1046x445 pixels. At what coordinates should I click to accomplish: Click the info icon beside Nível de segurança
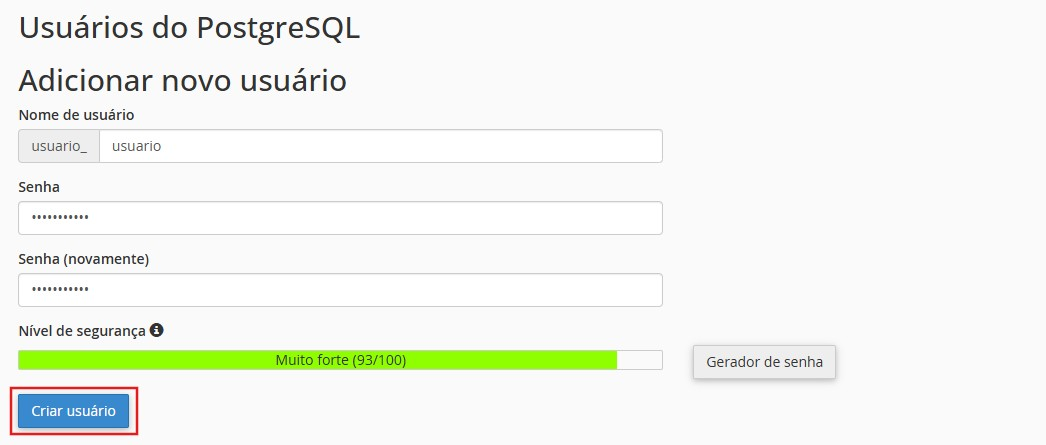[x=157, y=330]
